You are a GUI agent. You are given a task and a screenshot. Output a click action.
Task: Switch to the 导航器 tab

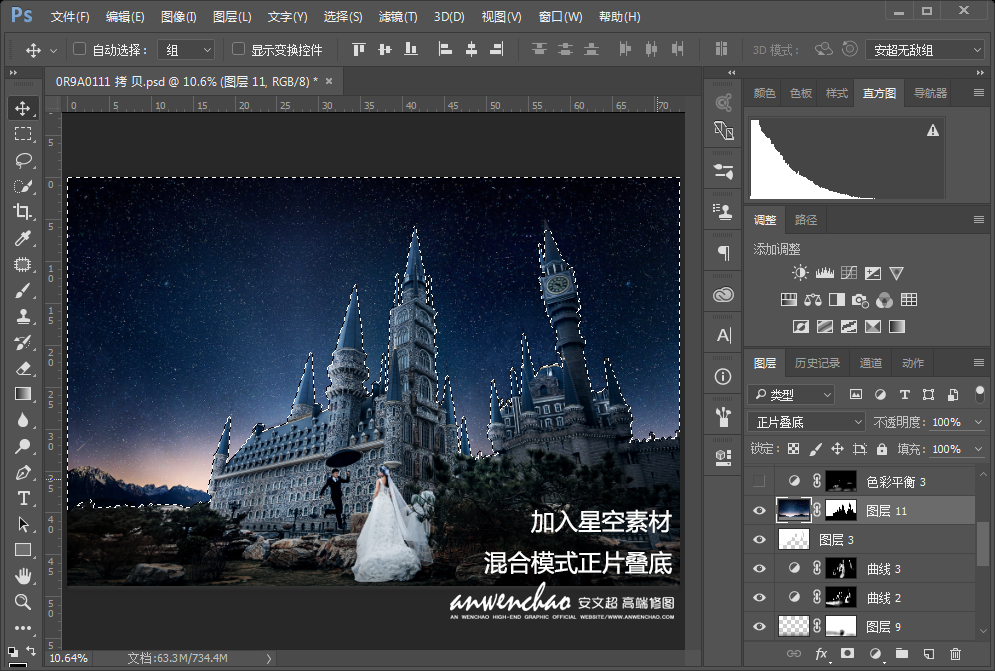pyautogui.click(x=930, y=93)
